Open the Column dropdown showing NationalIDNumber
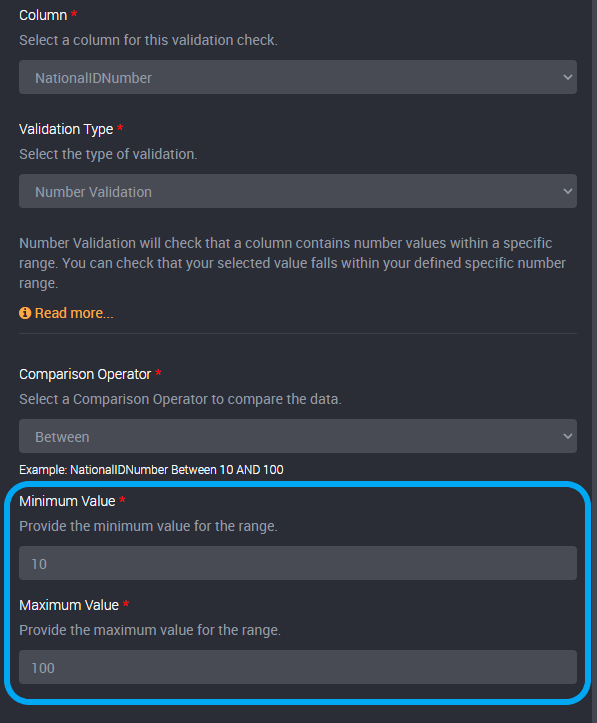This screenshot has width=597, height=723. 298,77
